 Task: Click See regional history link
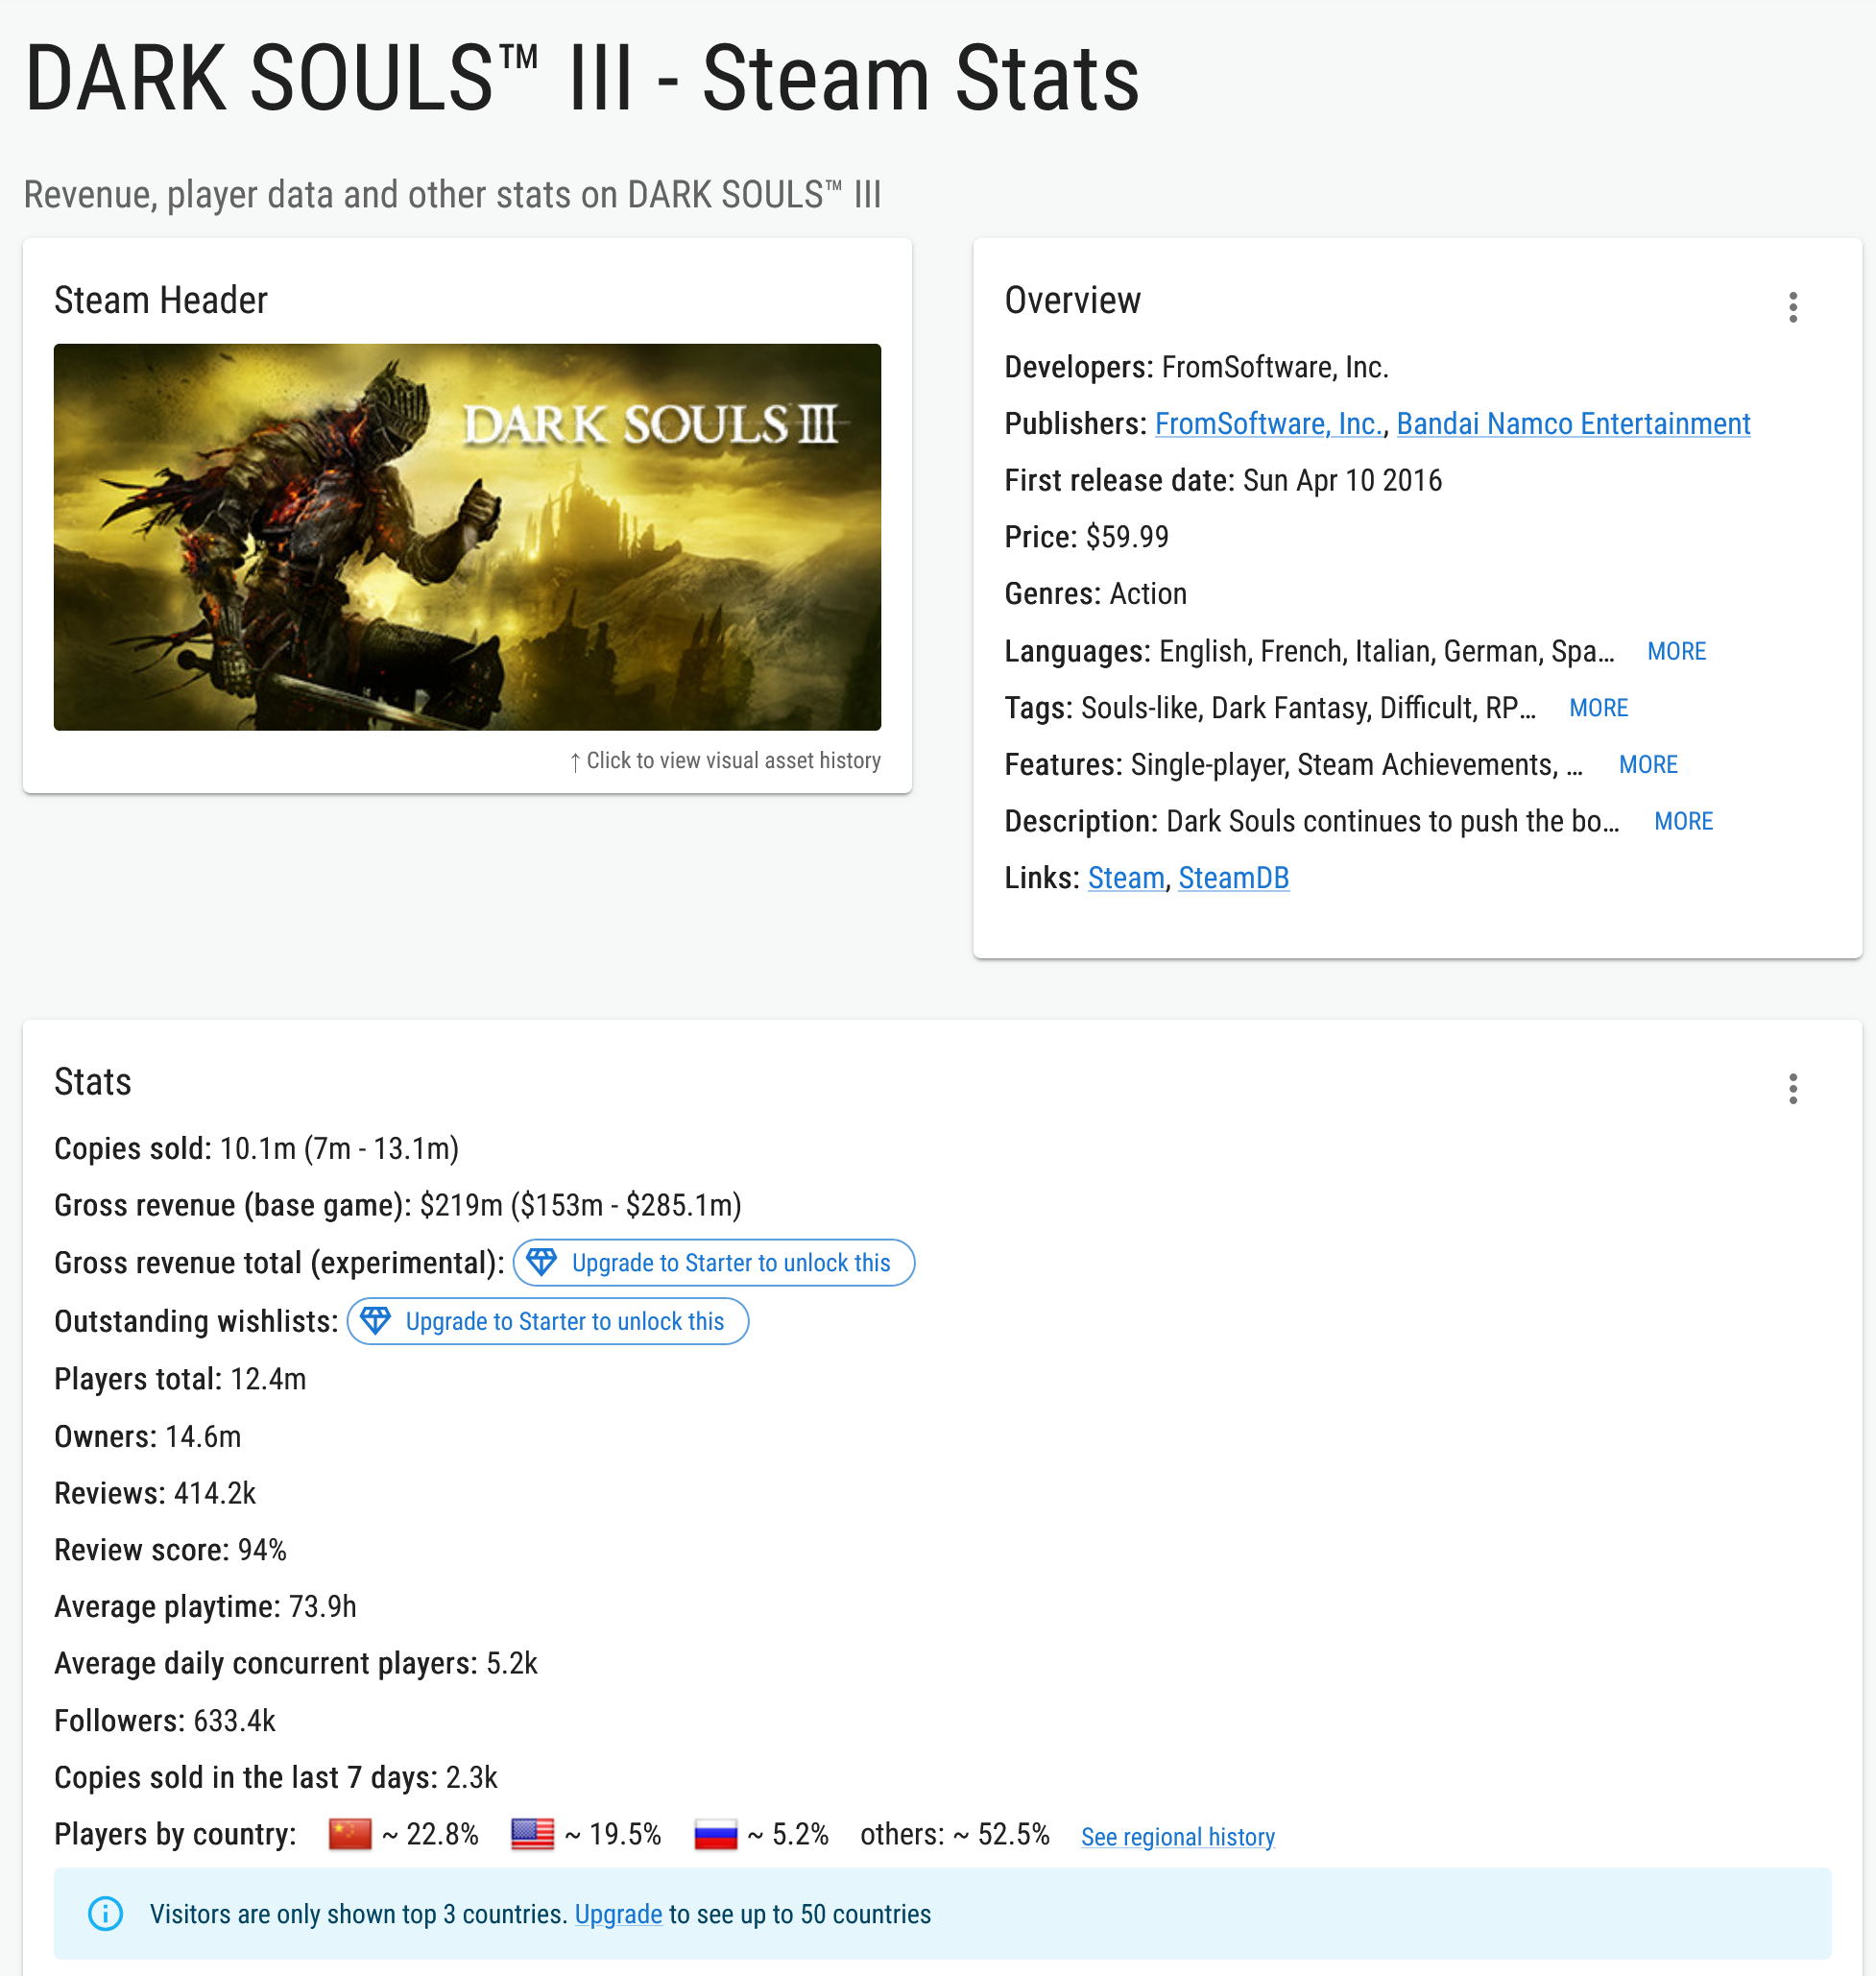coord(1178,1836)
